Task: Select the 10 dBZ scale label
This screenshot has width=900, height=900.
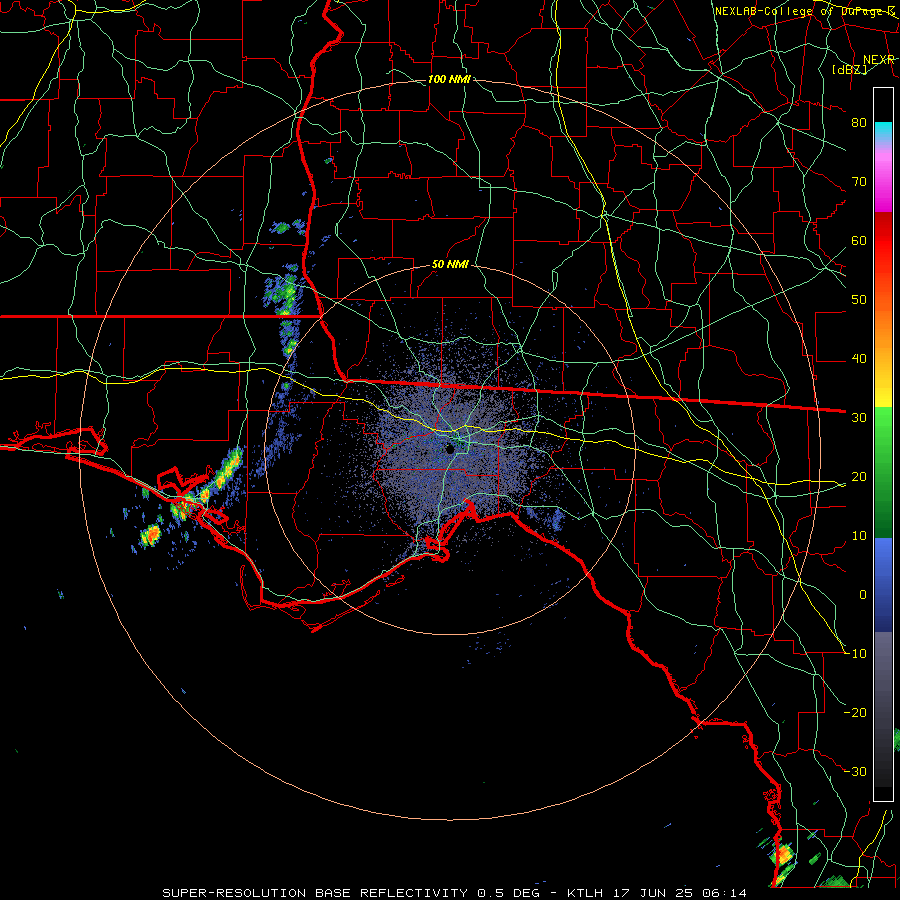Action: 859,536
